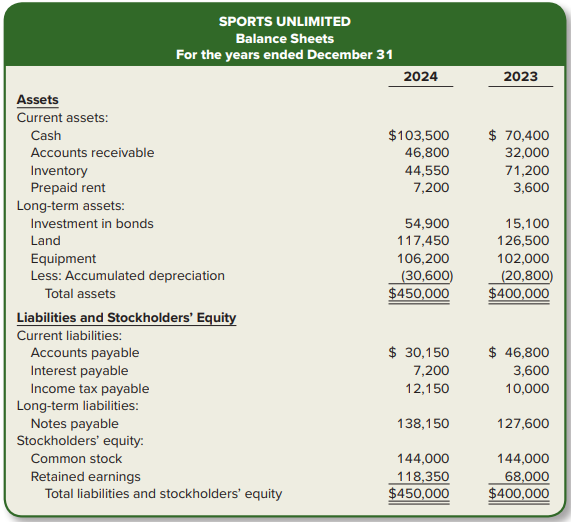This screenshot has height=522, width=571.
Task: Click the Cash 2024 amount $103,500
Action: coord(419,135)
